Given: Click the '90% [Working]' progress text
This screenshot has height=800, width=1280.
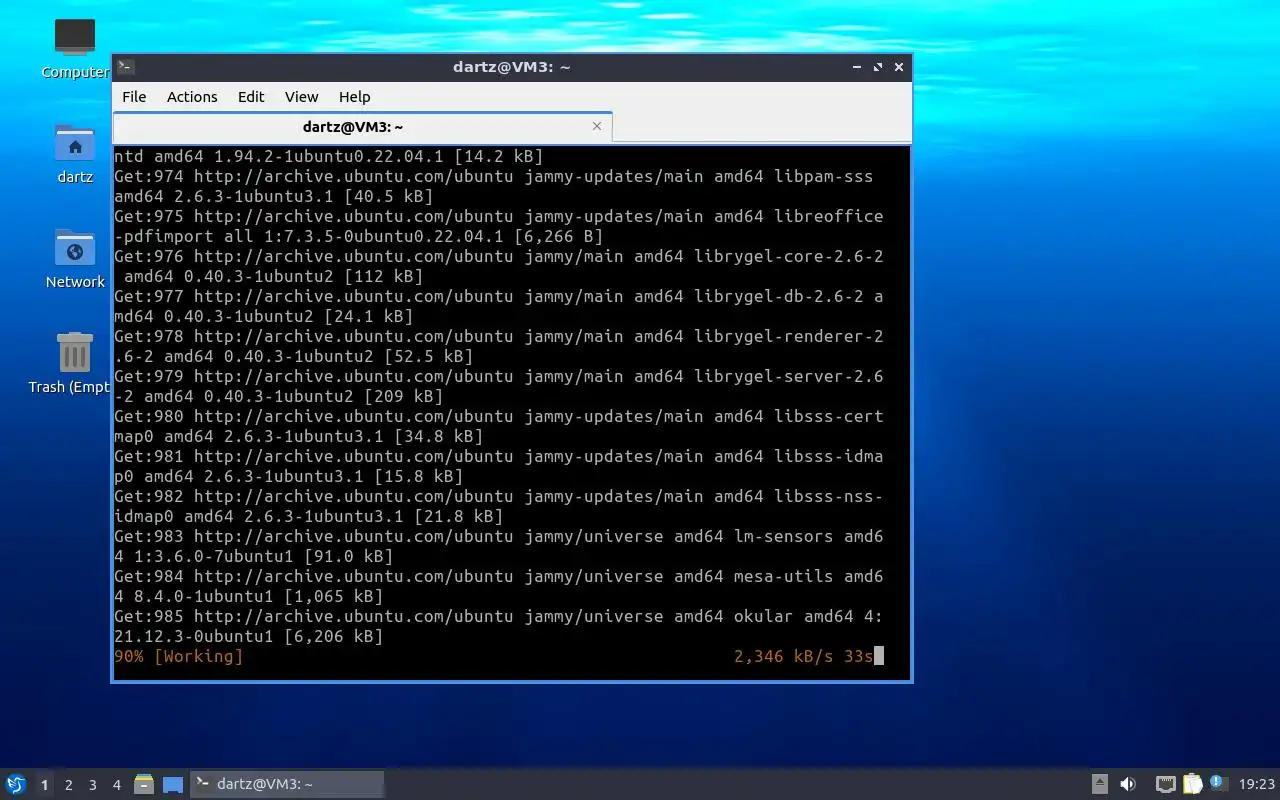Looking at the screenshot, I should (178, 656).
